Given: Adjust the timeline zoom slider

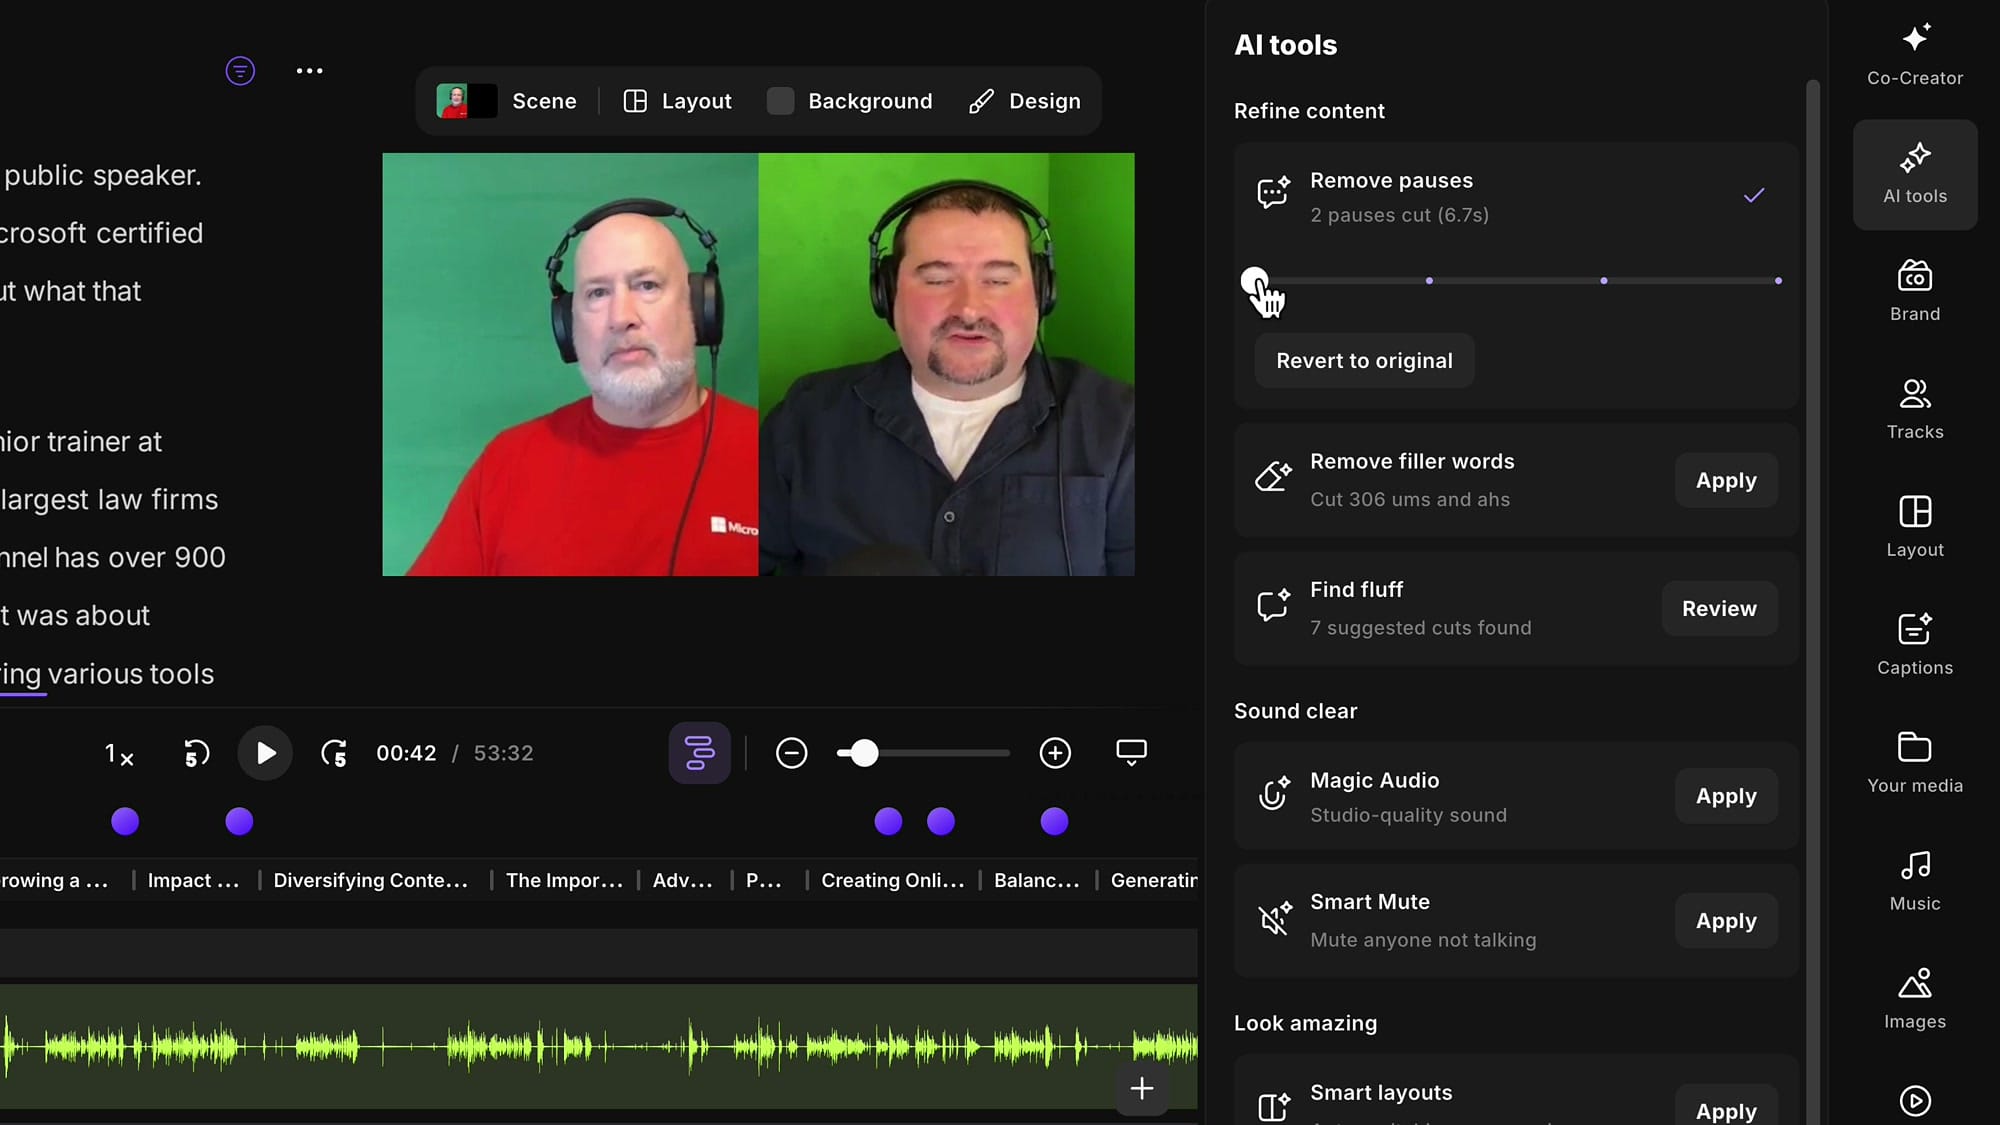Looking at the screenshot, I should click(862, 753).
